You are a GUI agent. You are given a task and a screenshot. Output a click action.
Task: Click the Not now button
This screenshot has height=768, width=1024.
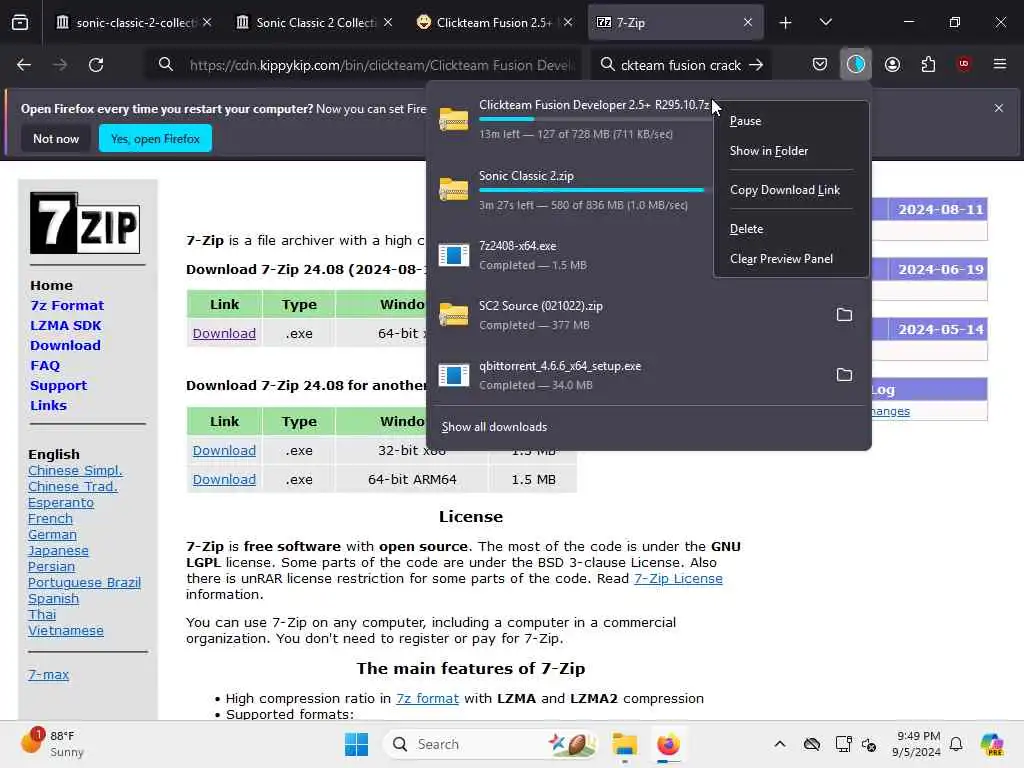pos(56,138)
